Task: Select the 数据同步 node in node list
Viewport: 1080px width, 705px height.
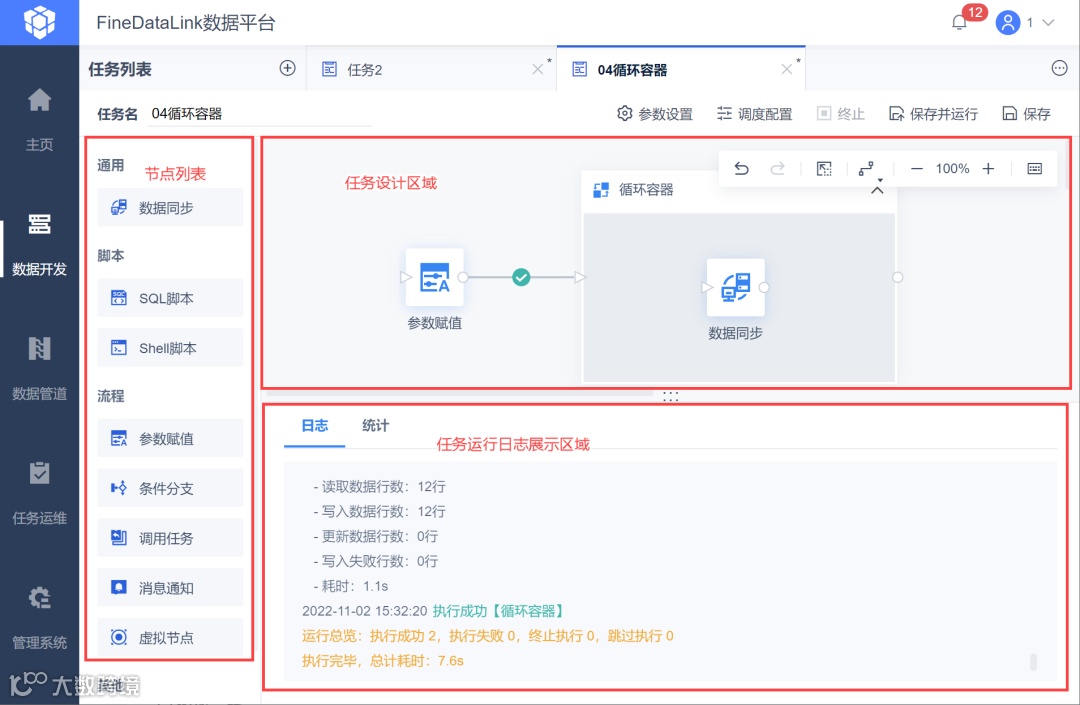Action: (170, 207)
